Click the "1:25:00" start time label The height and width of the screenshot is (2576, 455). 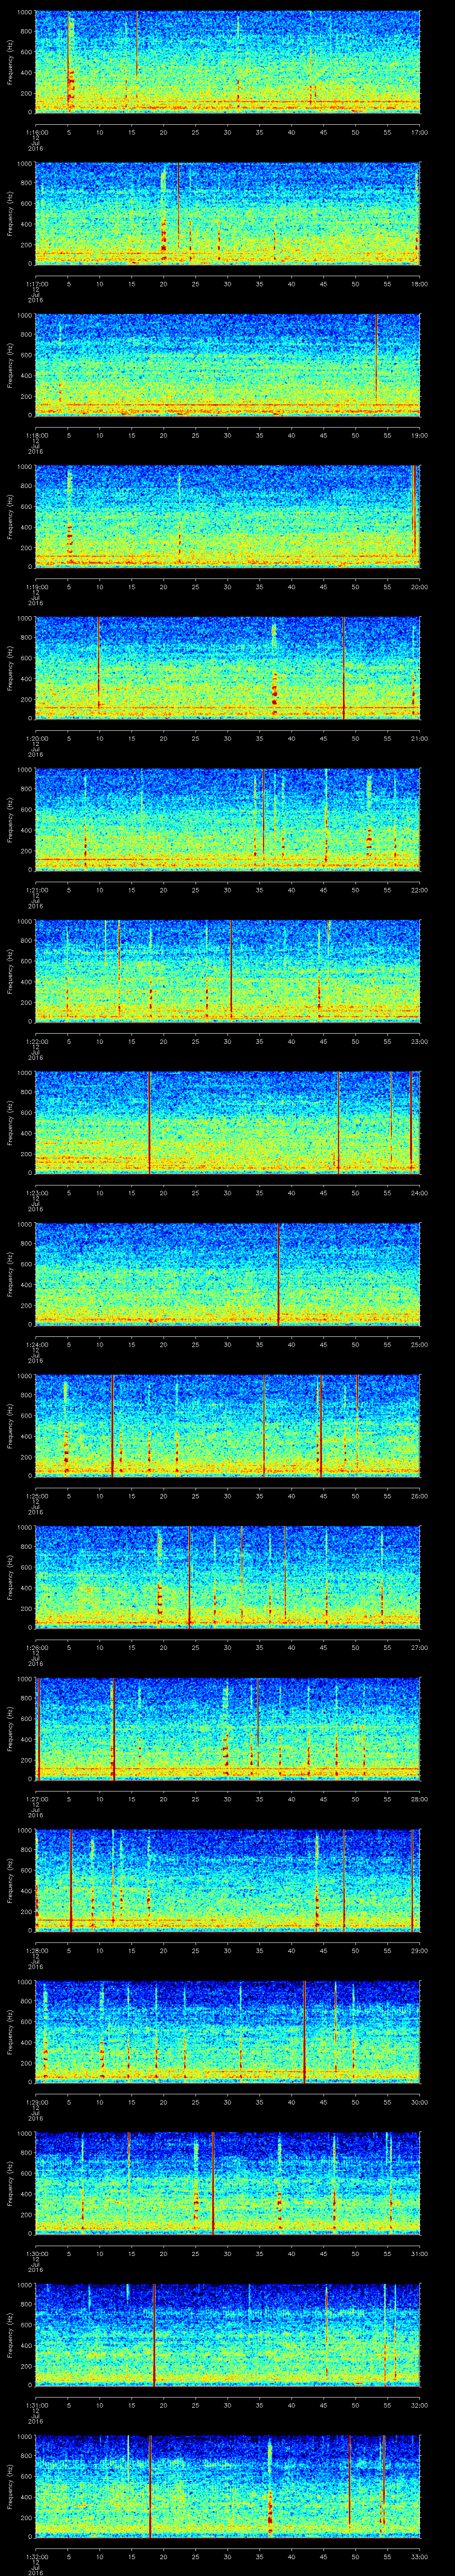point(36,1495)
